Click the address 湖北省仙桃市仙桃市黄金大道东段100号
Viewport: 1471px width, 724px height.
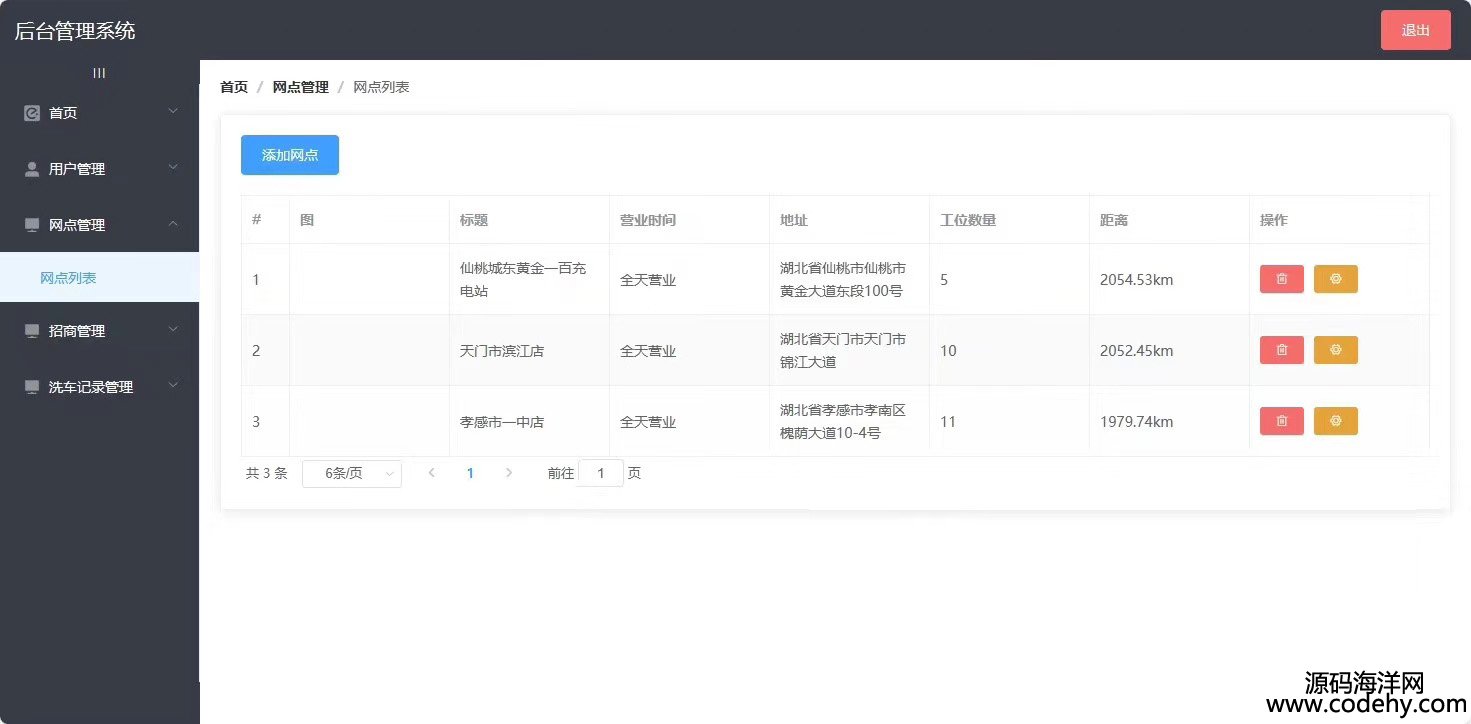(843, 280)
